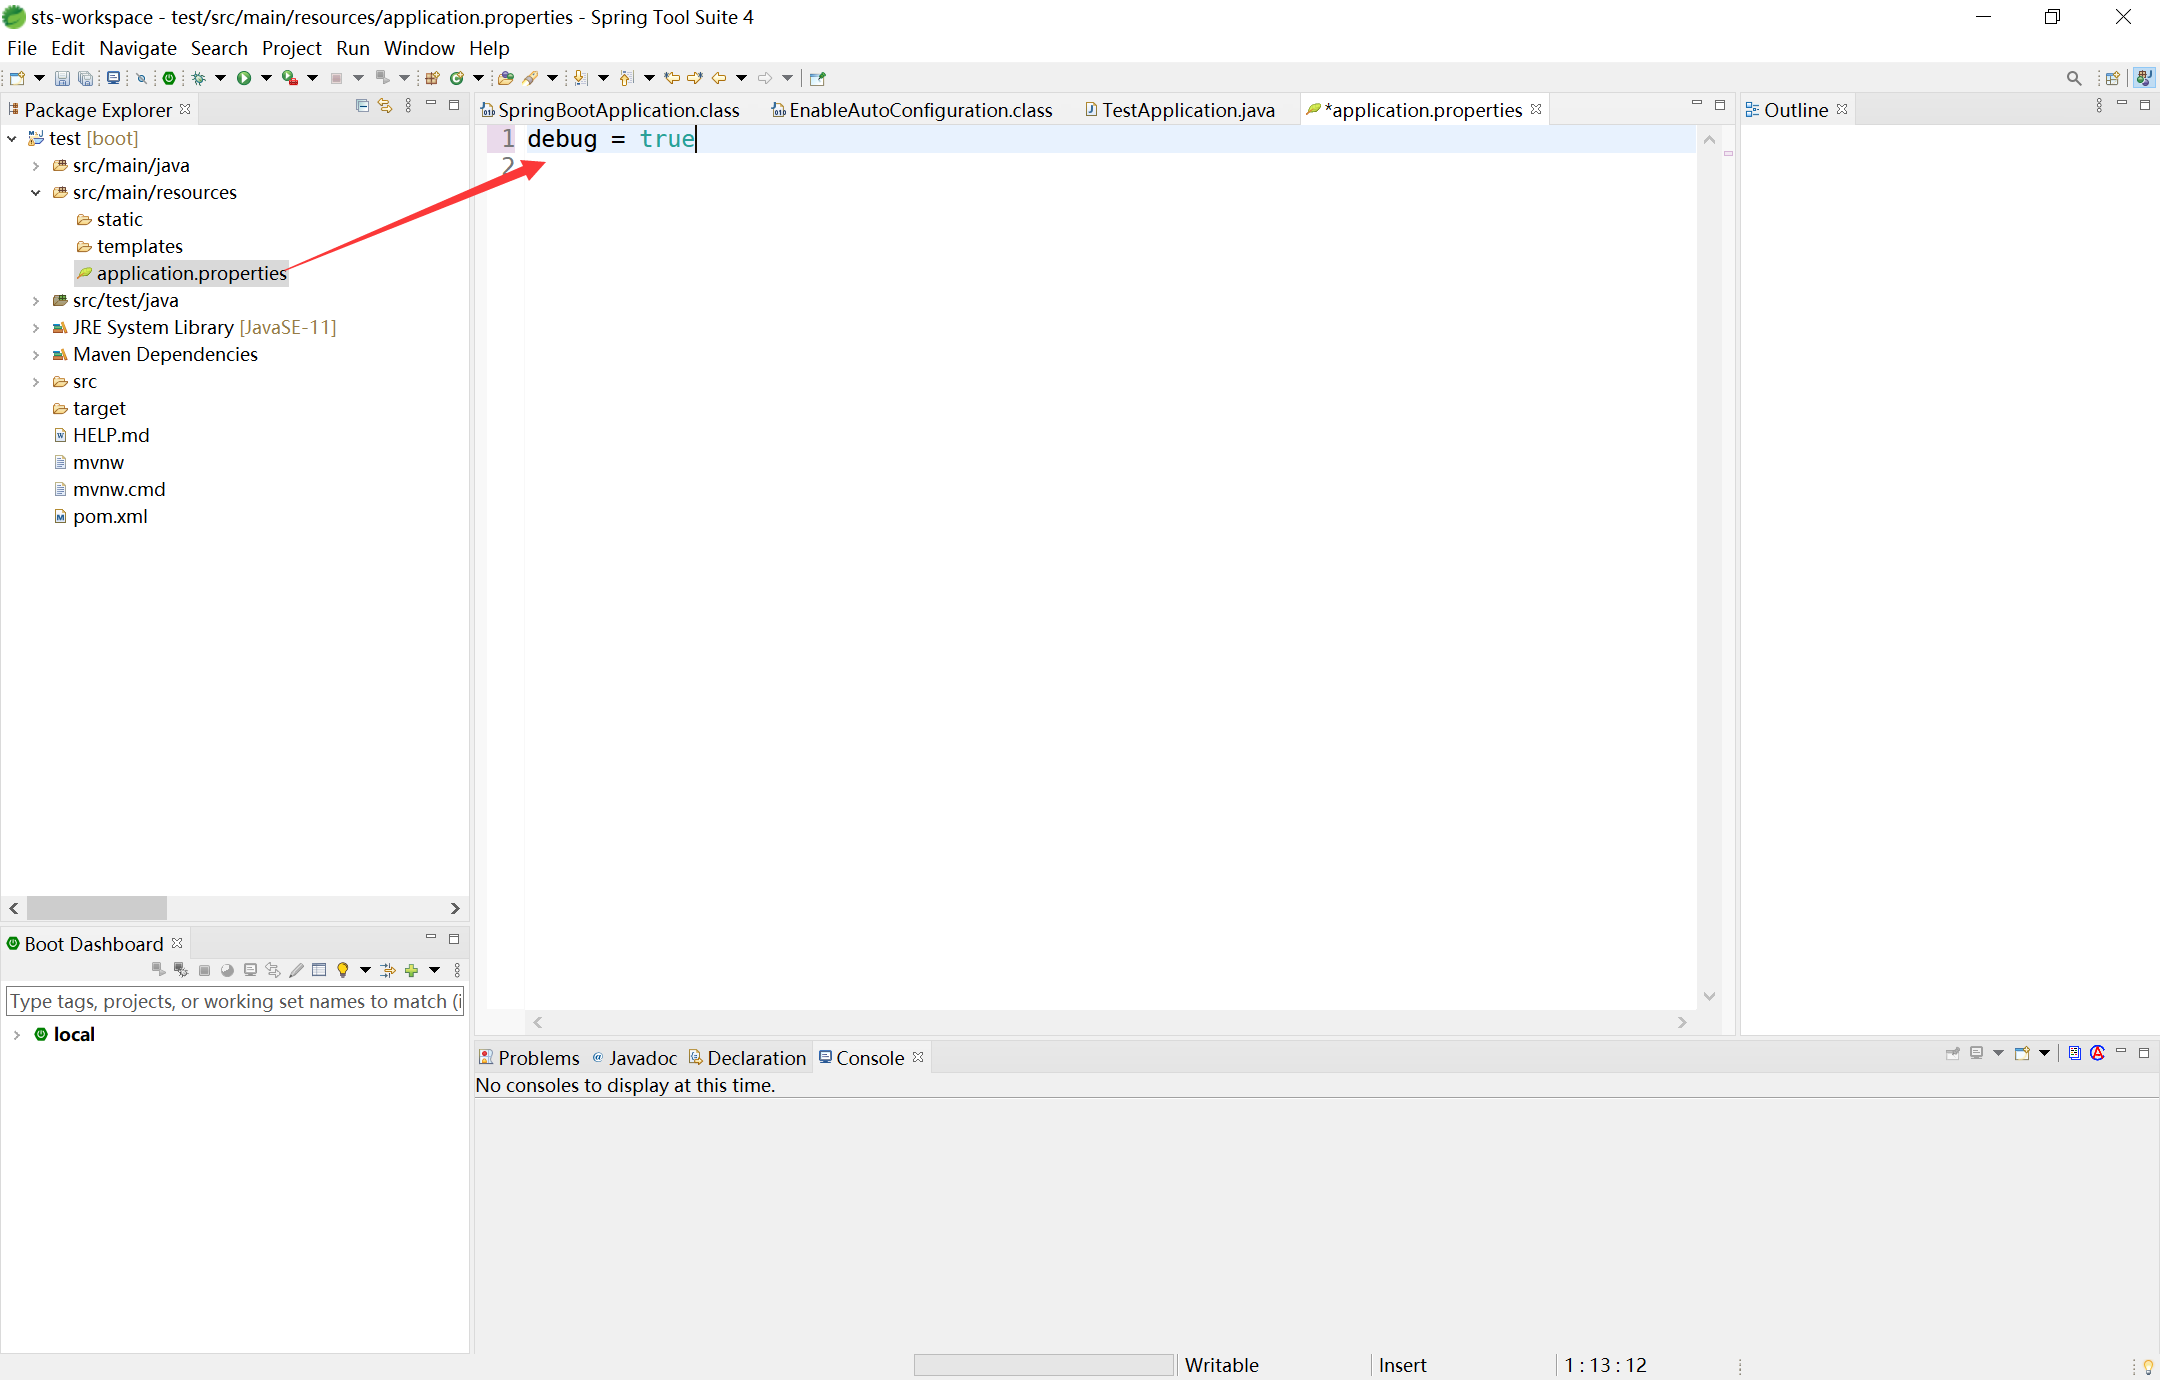Screen dimensions: 2160x1380
Task: Switch to the Problems tab
Action: tap(538, 1058)
